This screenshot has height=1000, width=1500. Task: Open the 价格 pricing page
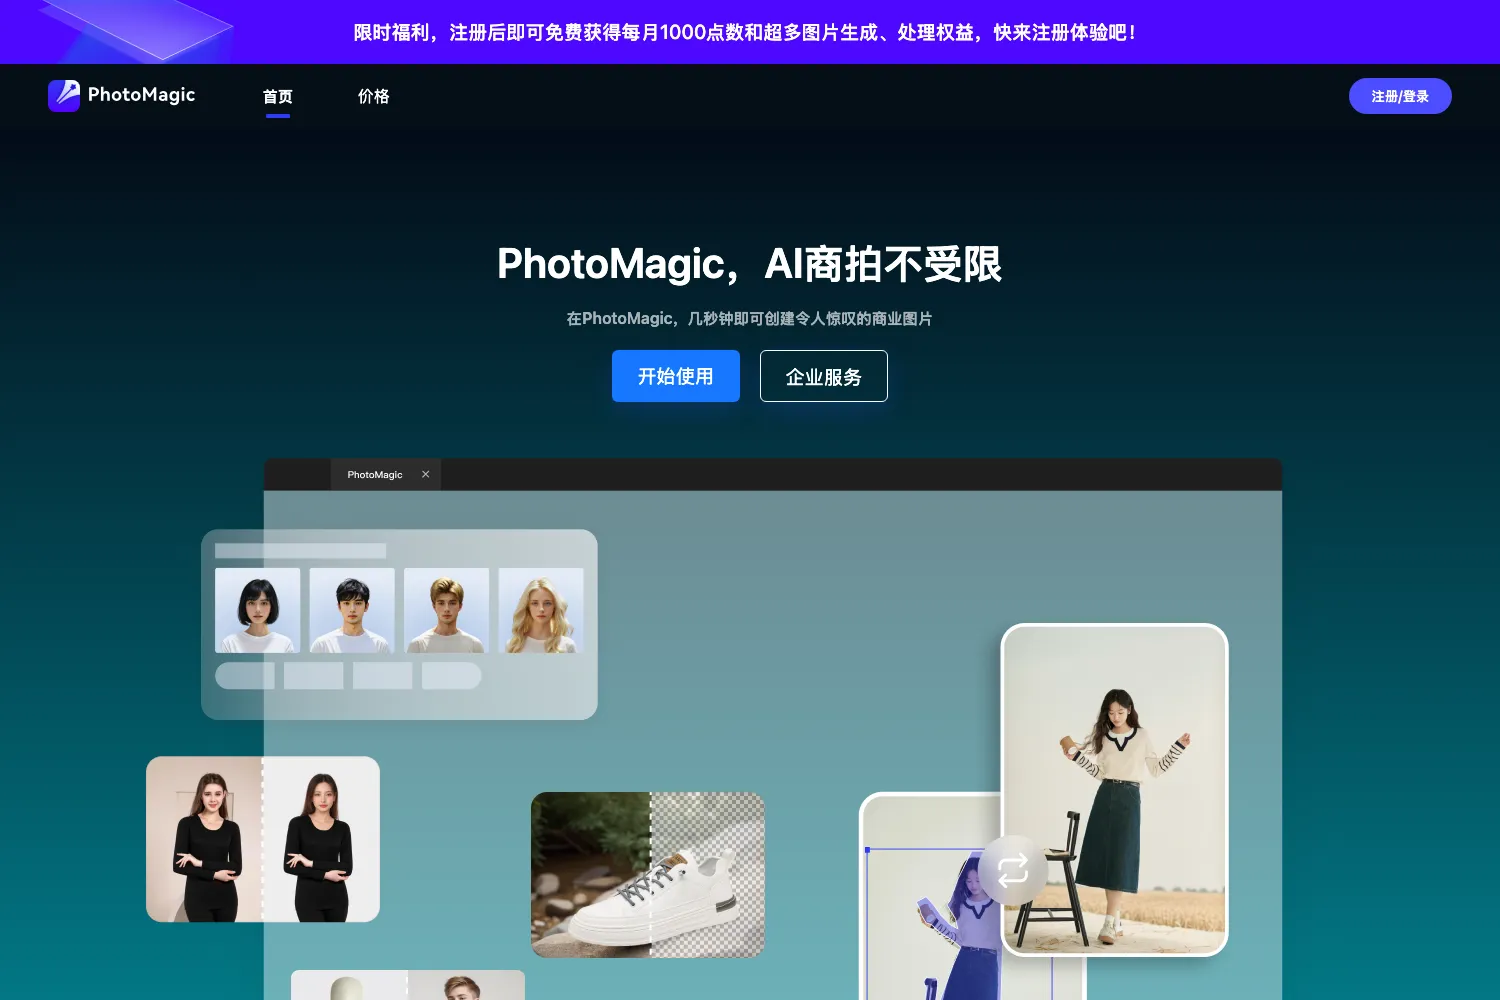(x=374, y=97)
